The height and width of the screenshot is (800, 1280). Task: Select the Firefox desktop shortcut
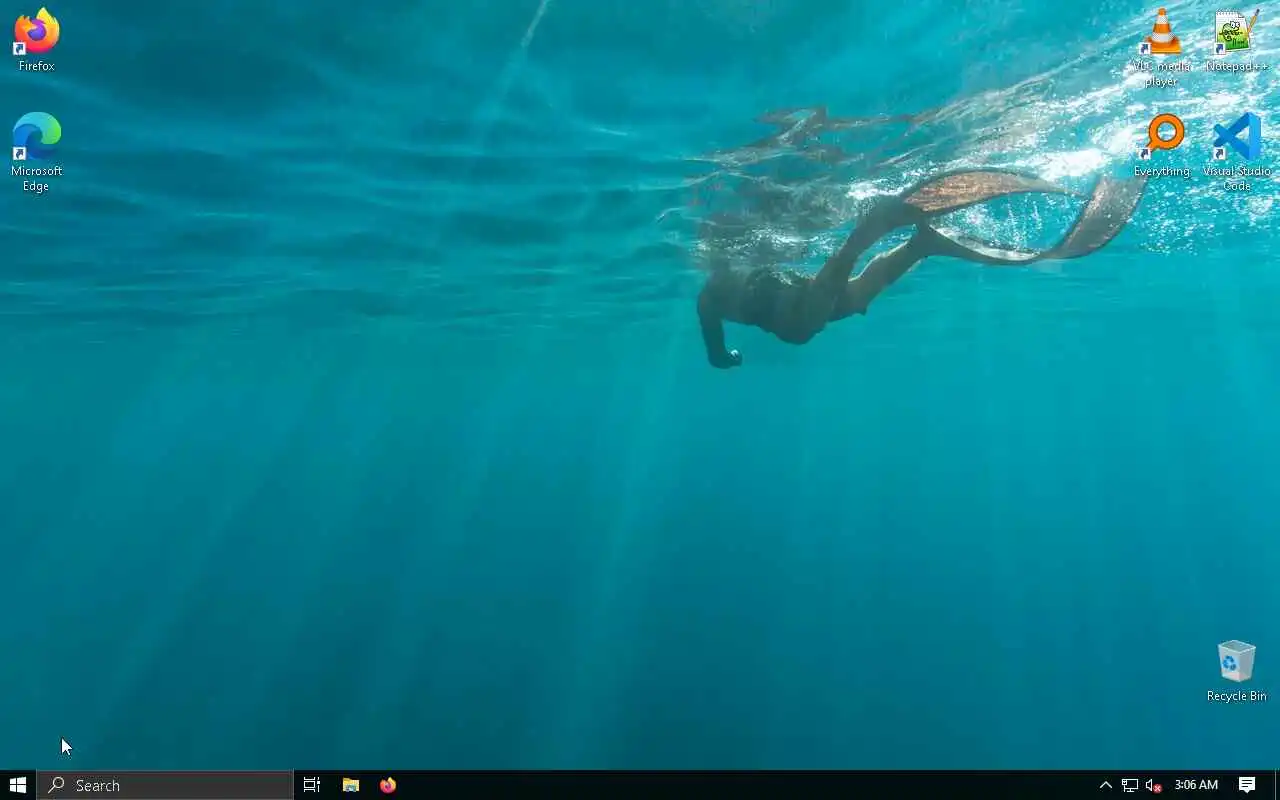(x=36, y=40)
